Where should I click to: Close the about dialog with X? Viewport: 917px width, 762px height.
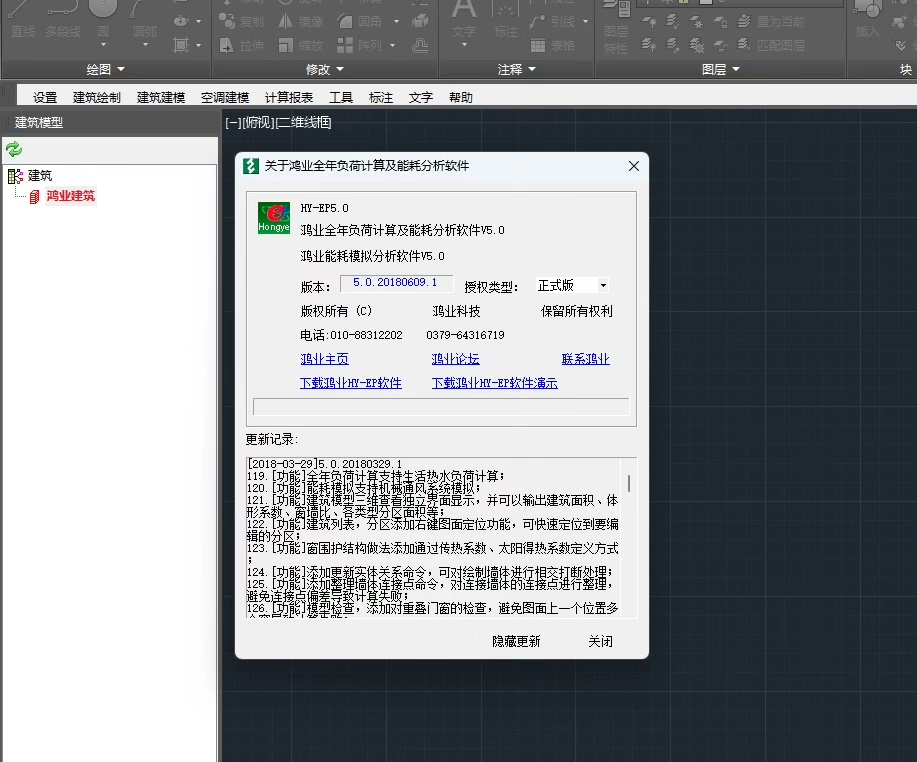tap(633, 166)
